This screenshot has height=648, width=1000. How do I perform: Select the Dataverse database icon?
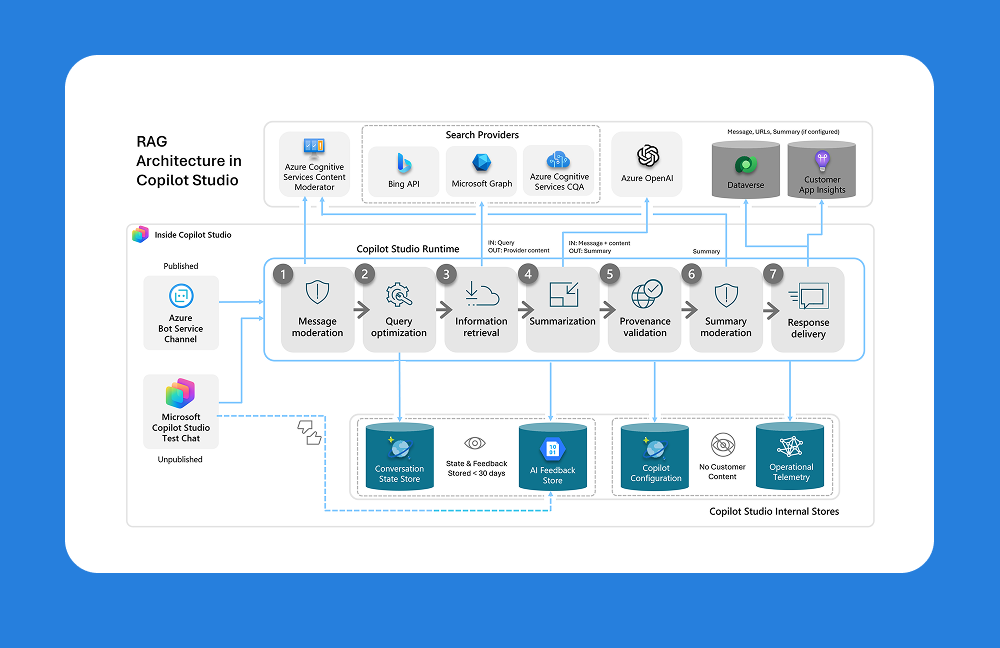(x=746, y=165)
